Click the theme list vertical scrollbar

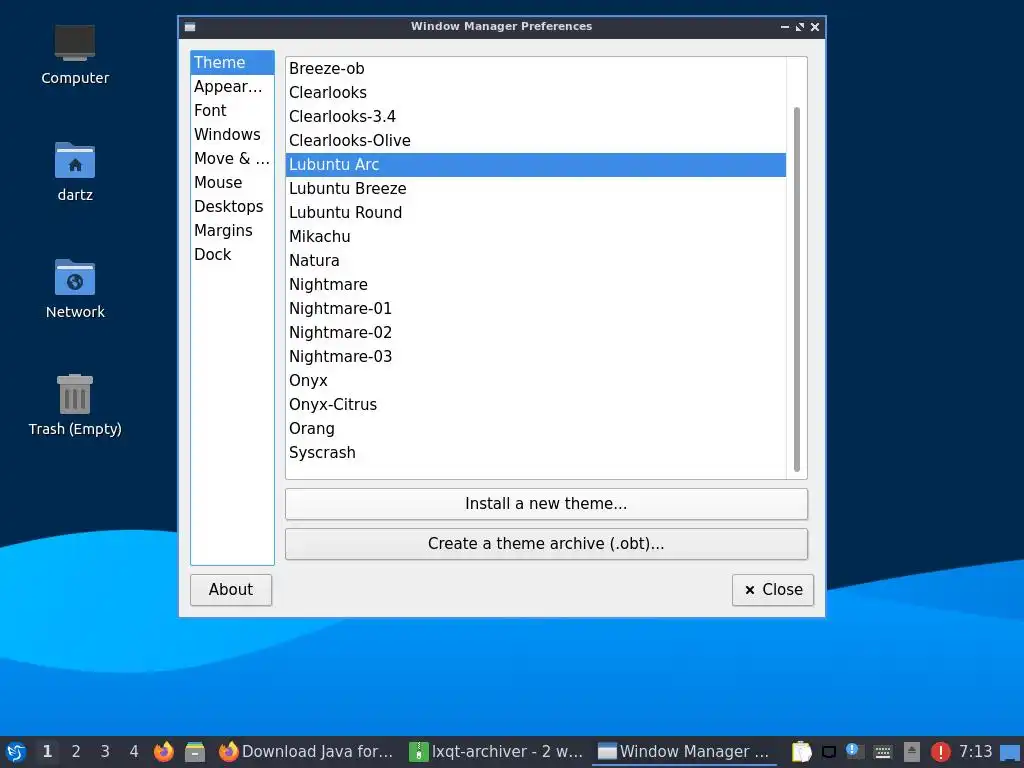(797, 289)
